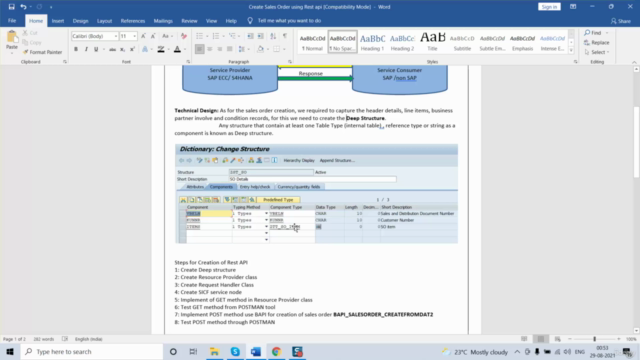640x360 pixels.
Task: Switch to the Design tab
Action: (x=80, y=21)
